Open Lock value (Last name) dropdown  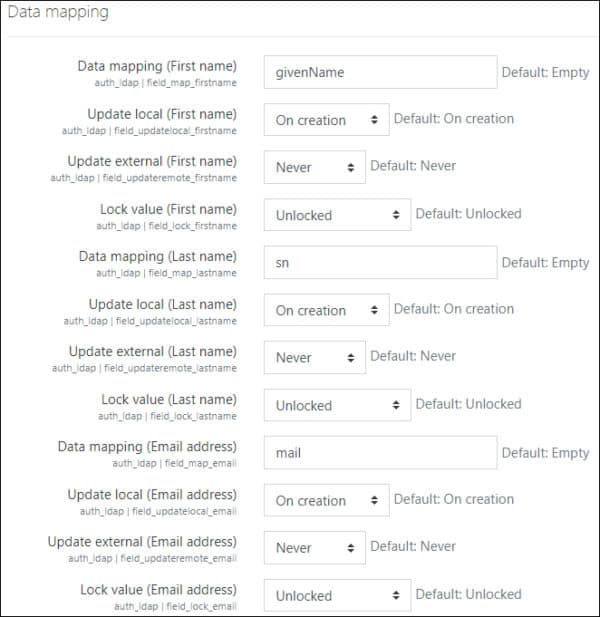click(x=337, y=405)
